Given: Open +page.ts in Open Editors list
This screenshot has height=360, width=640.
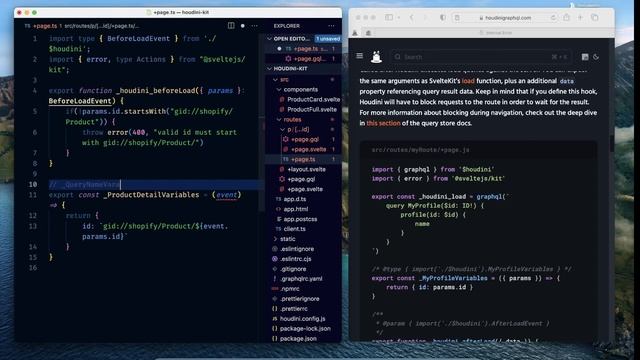Looking at the screenshot, I should coord(303,49).
